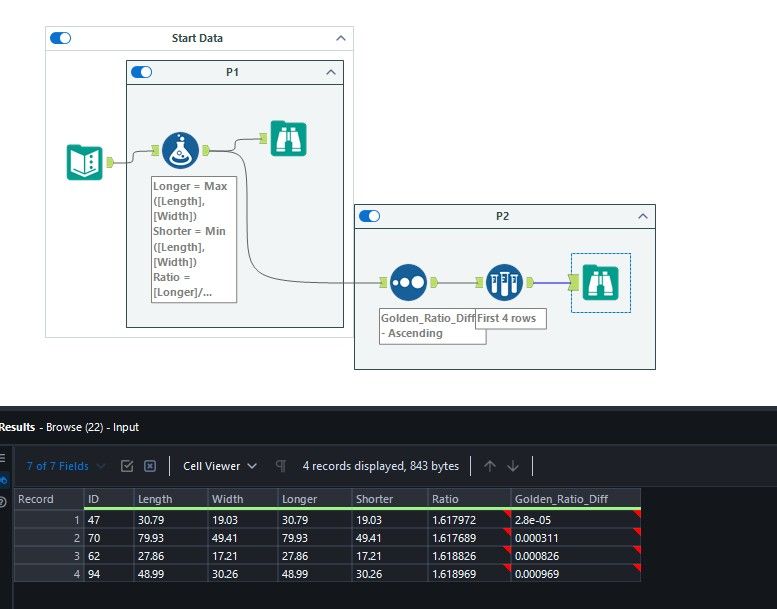Deselect all fields x icon
This screenshot has height=609, width=777.
click(150, 466)
